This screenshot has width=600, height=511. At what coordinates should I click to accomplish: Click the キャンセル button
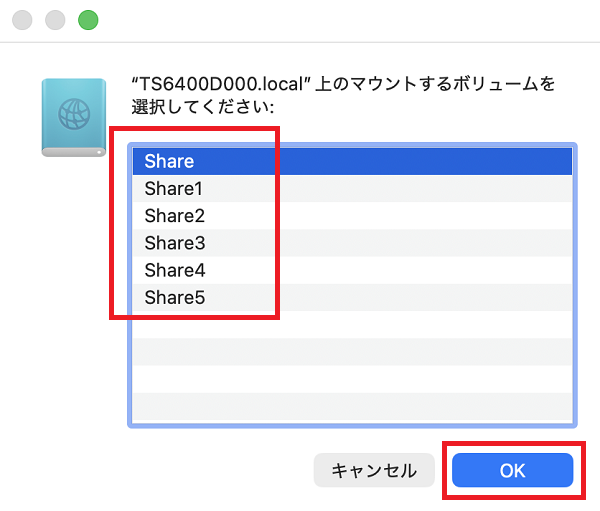click(x=373, y=469)
